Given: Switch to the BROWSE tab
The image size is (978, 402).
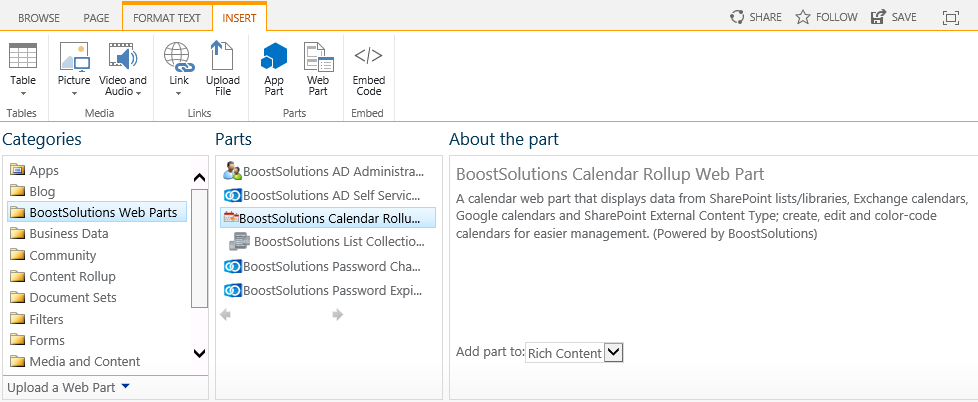Looking at the screenshot, I should pyautogui.click(x=38, y=17).
